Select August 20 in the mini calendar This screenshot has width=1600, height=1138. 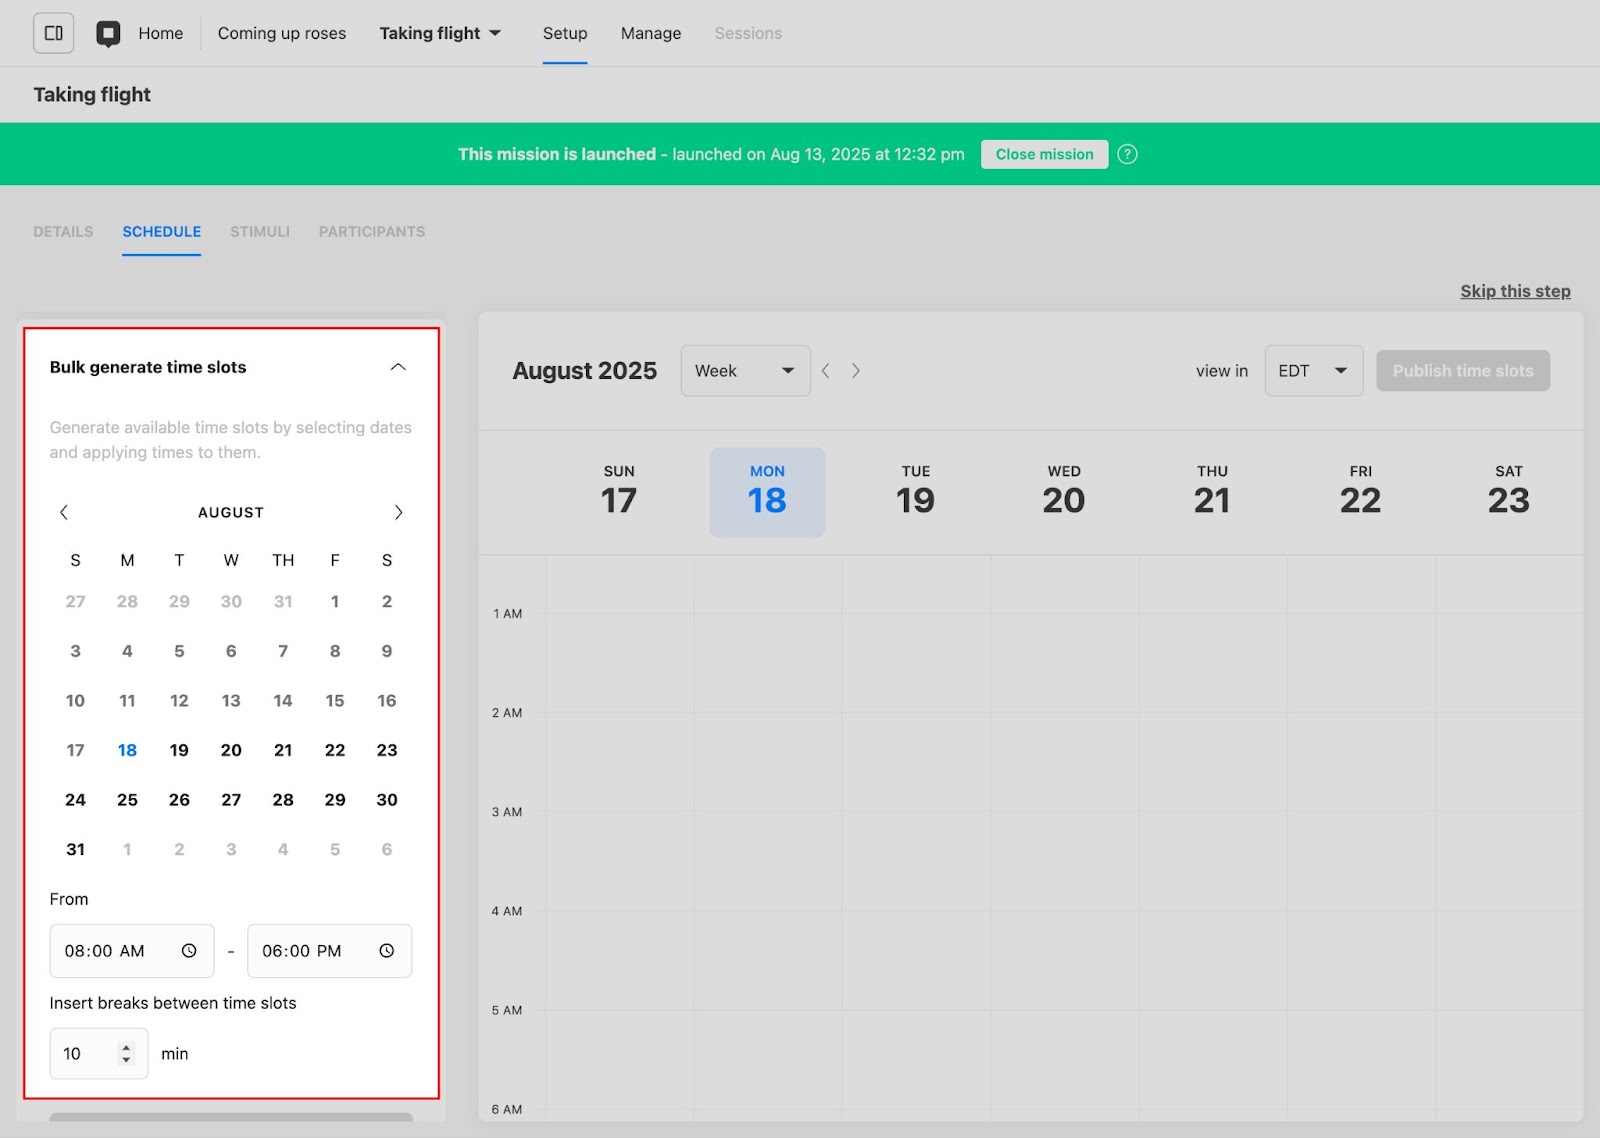pyautogui.click(x=231, y=750)
